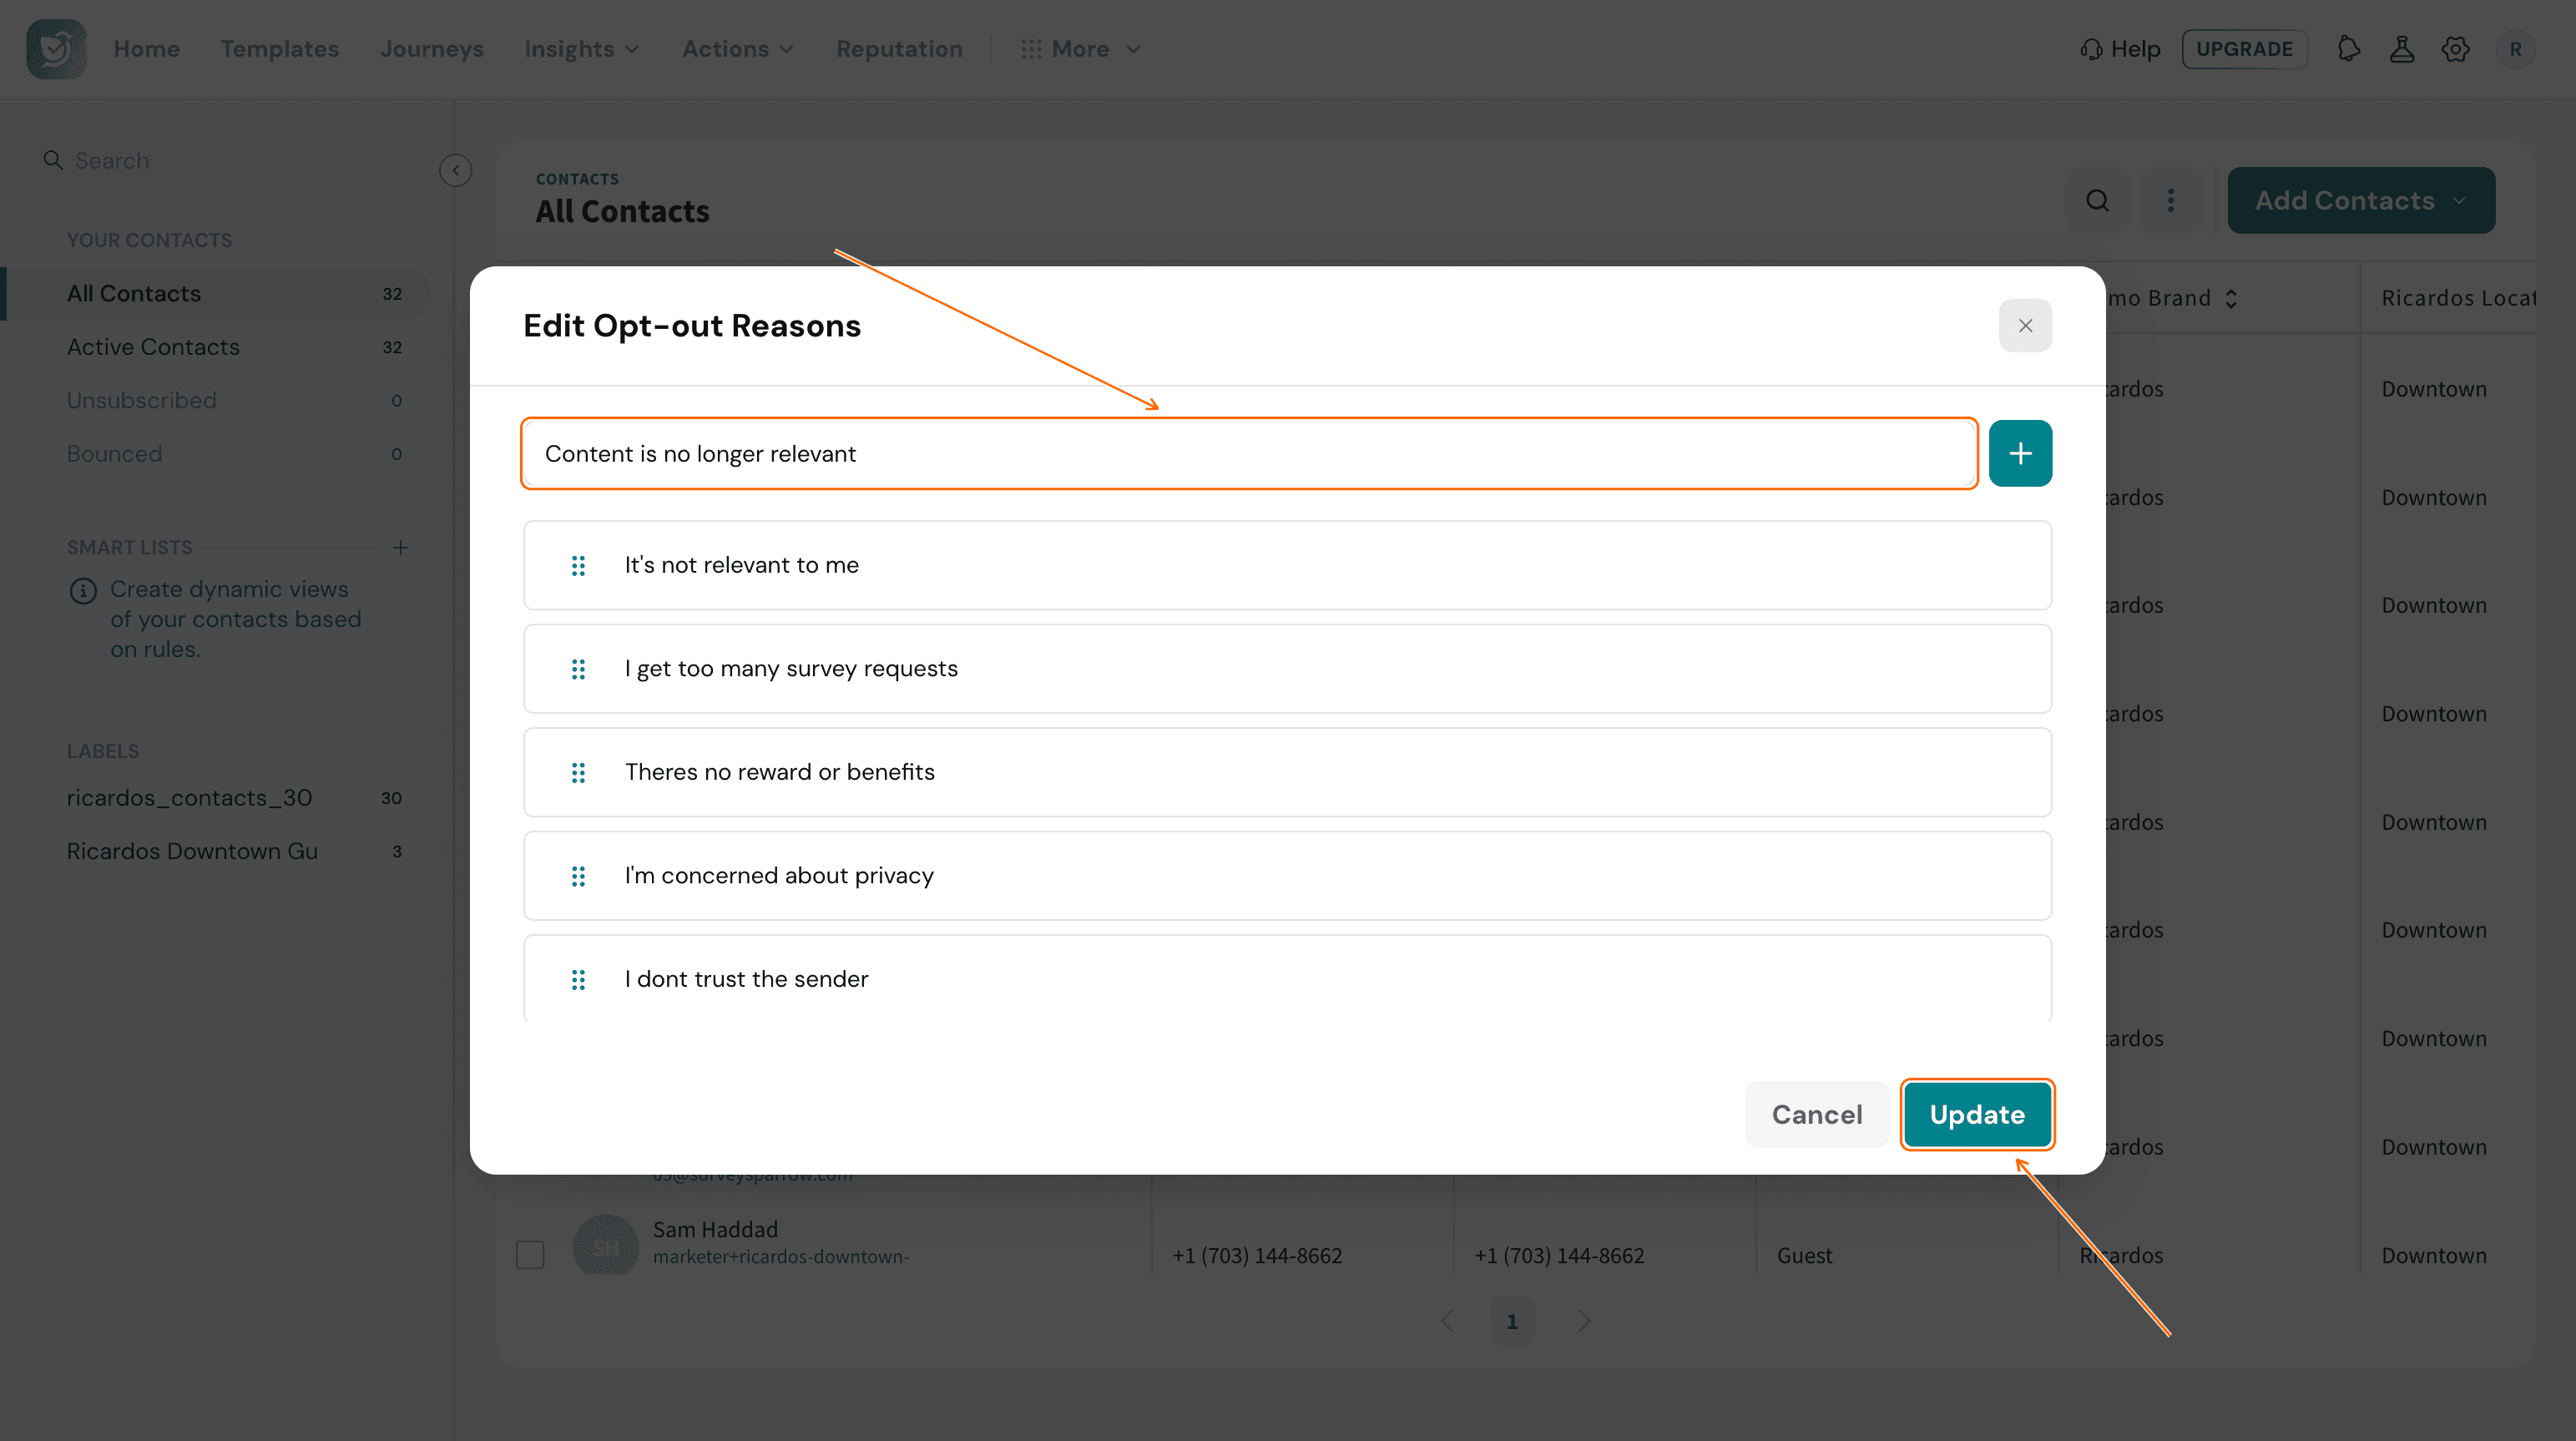Open the notifications bell icon
Viewport: 2576px width, 1441px height.
click(x=2348, y=49)
